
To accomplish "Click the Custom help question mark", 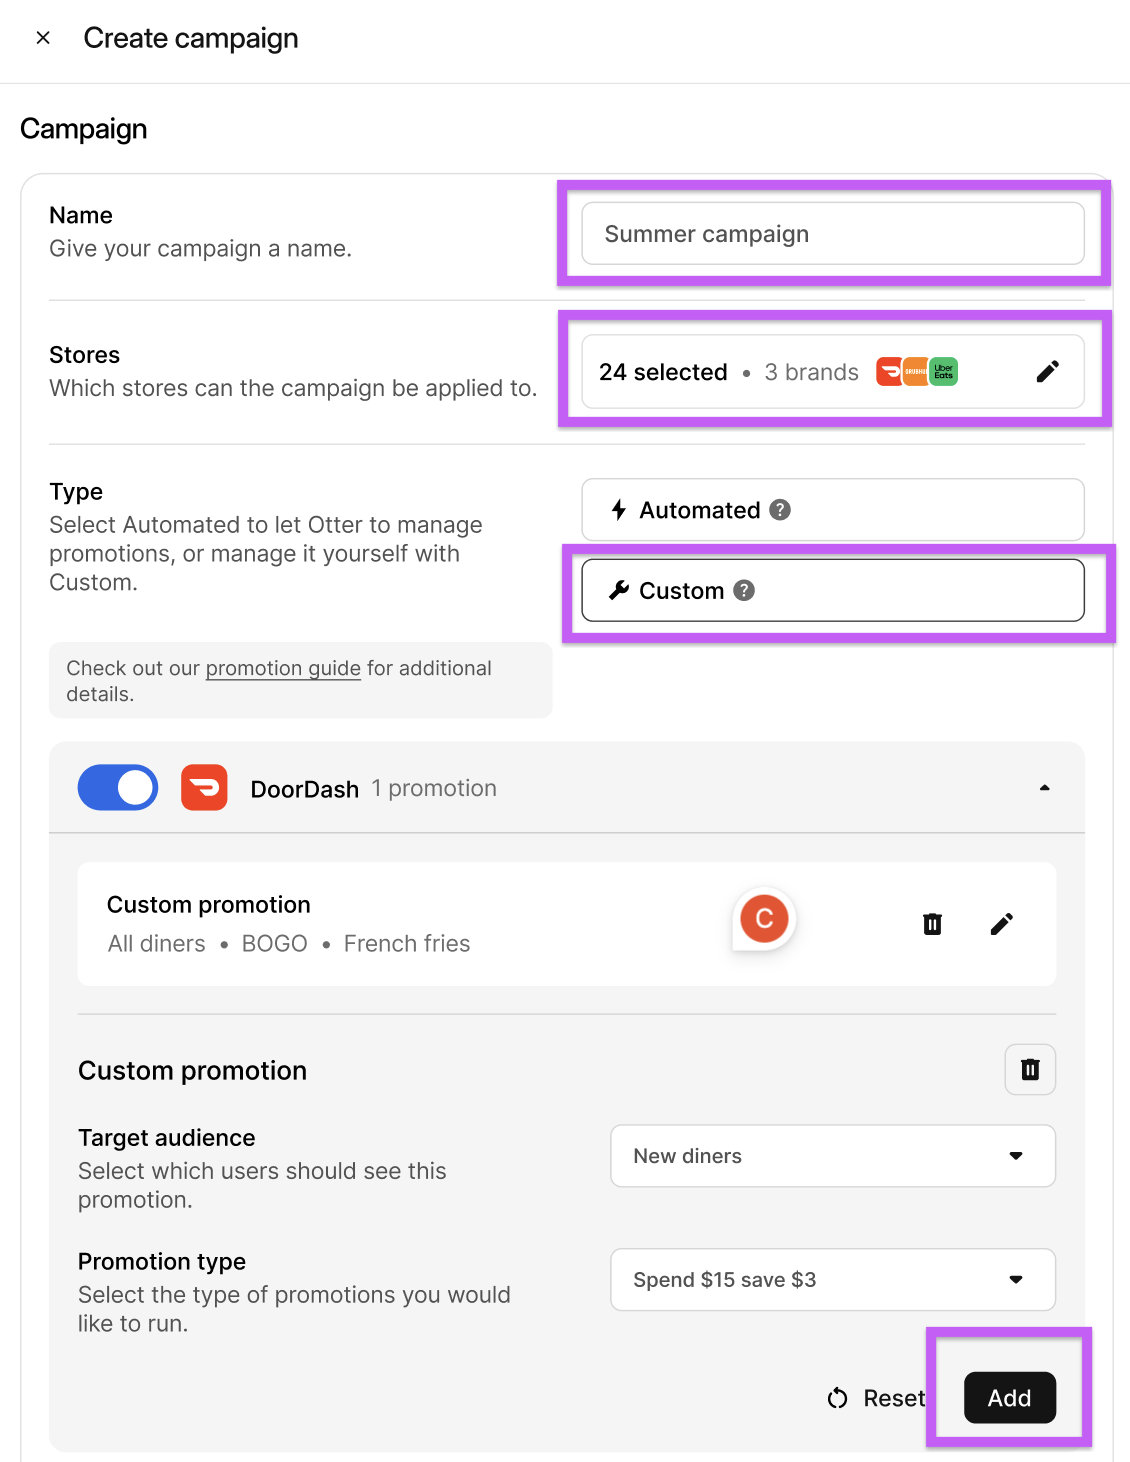I will coord(744,590).
